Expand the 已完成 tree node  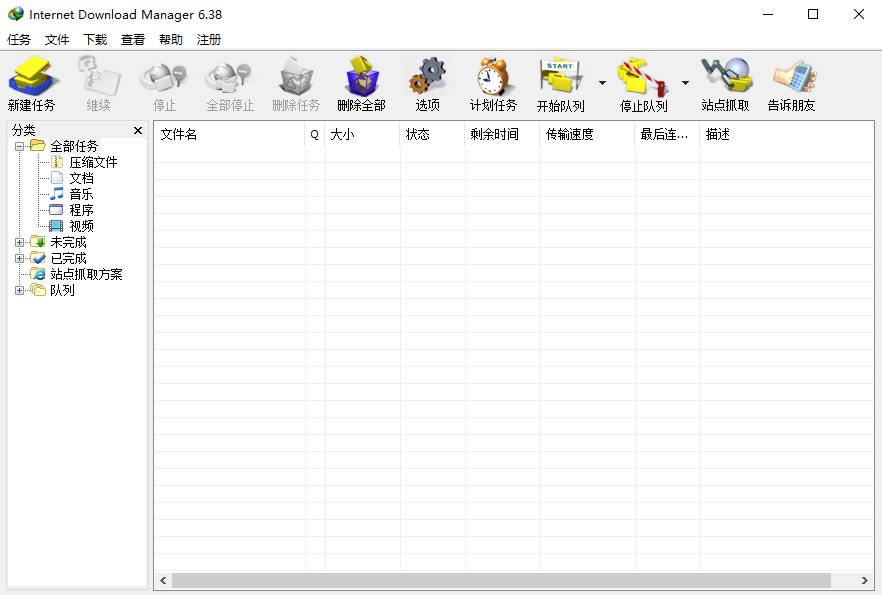coord(20,258)
